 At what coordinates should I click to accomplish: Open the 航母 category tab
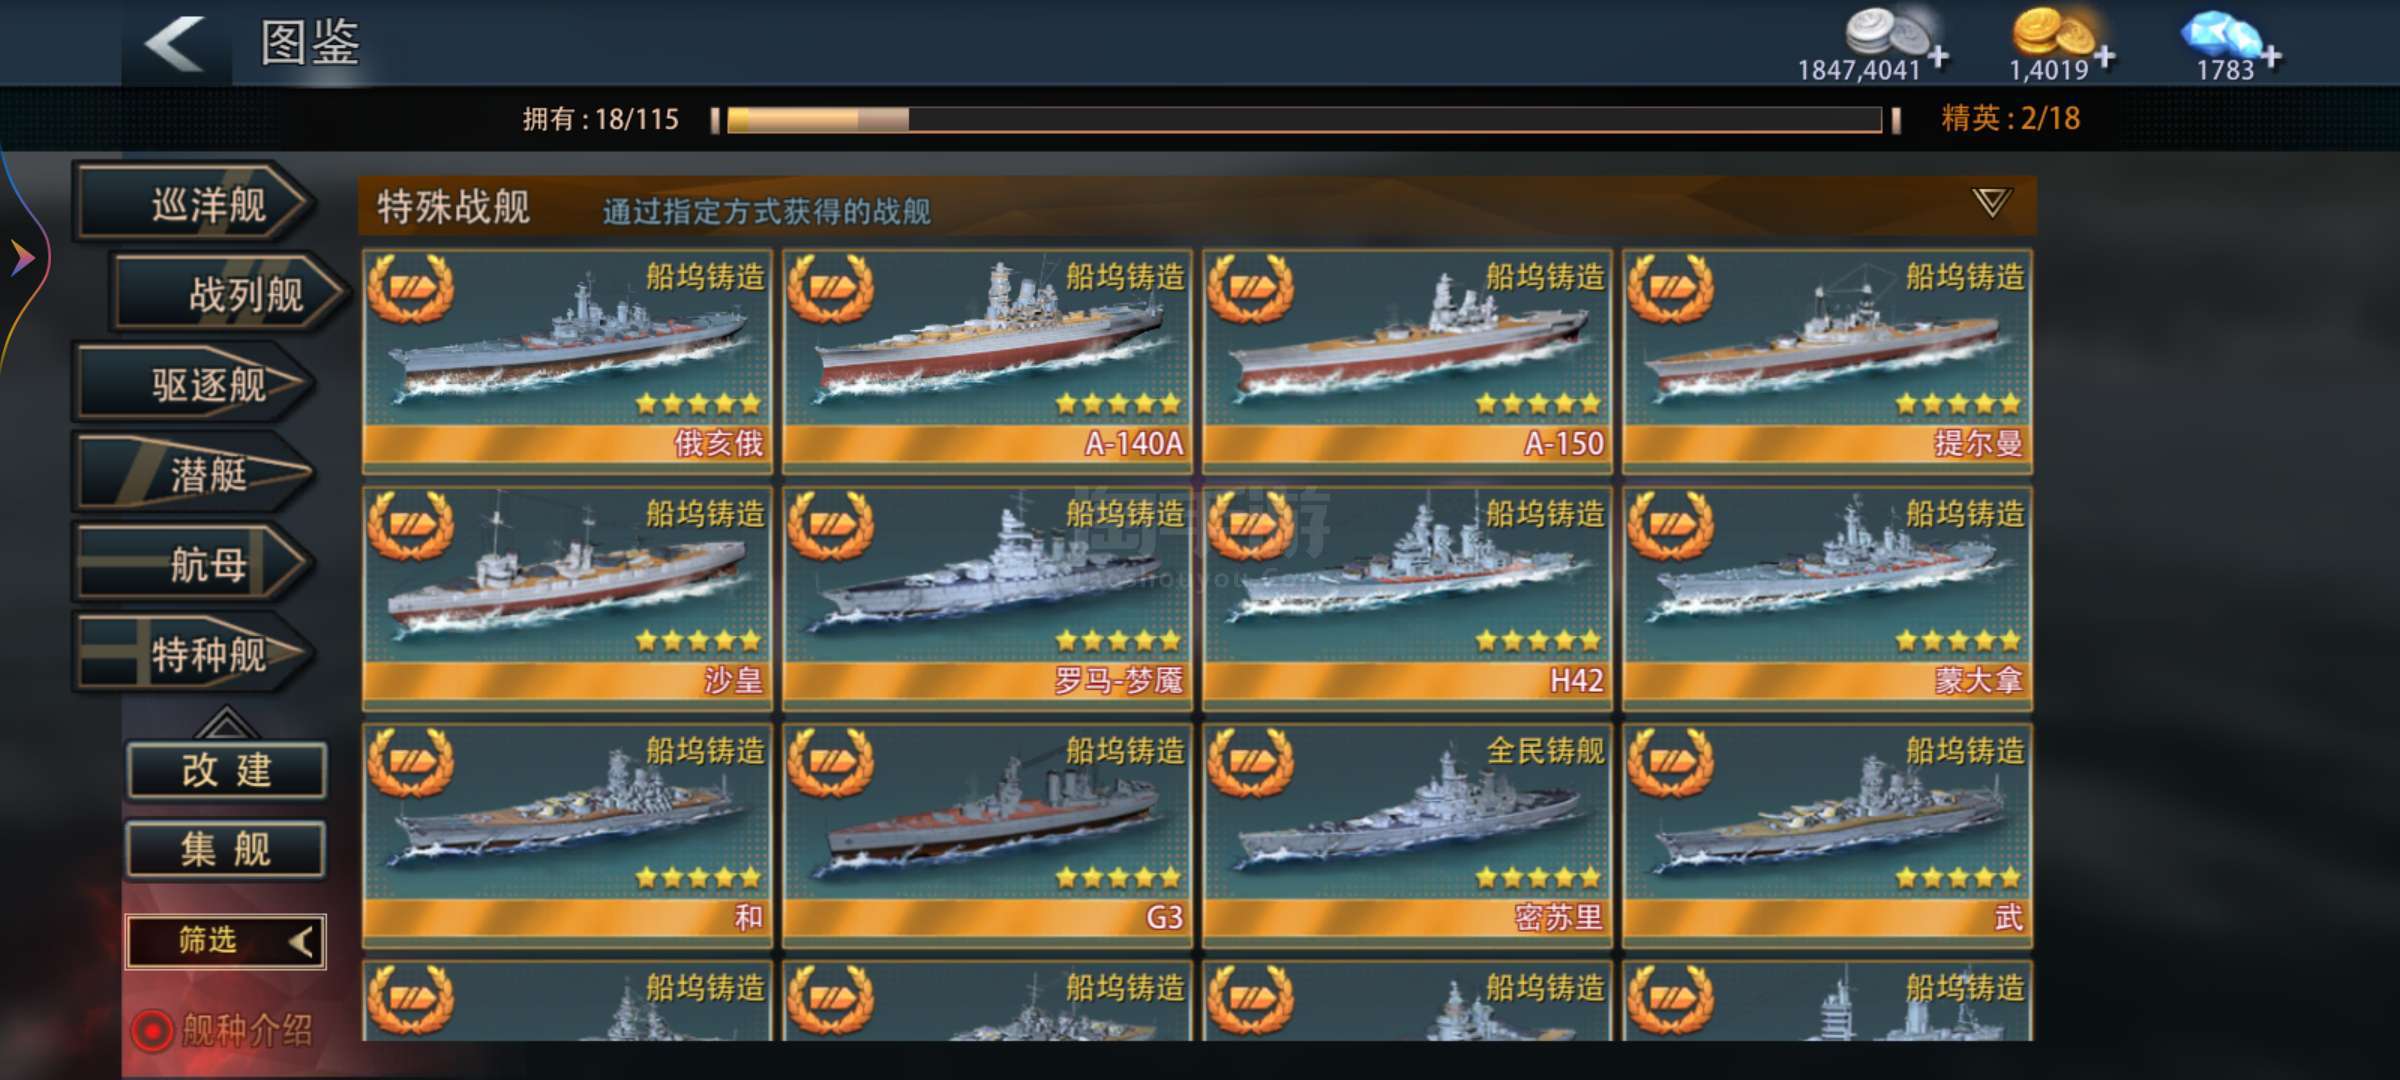point(196,565)
